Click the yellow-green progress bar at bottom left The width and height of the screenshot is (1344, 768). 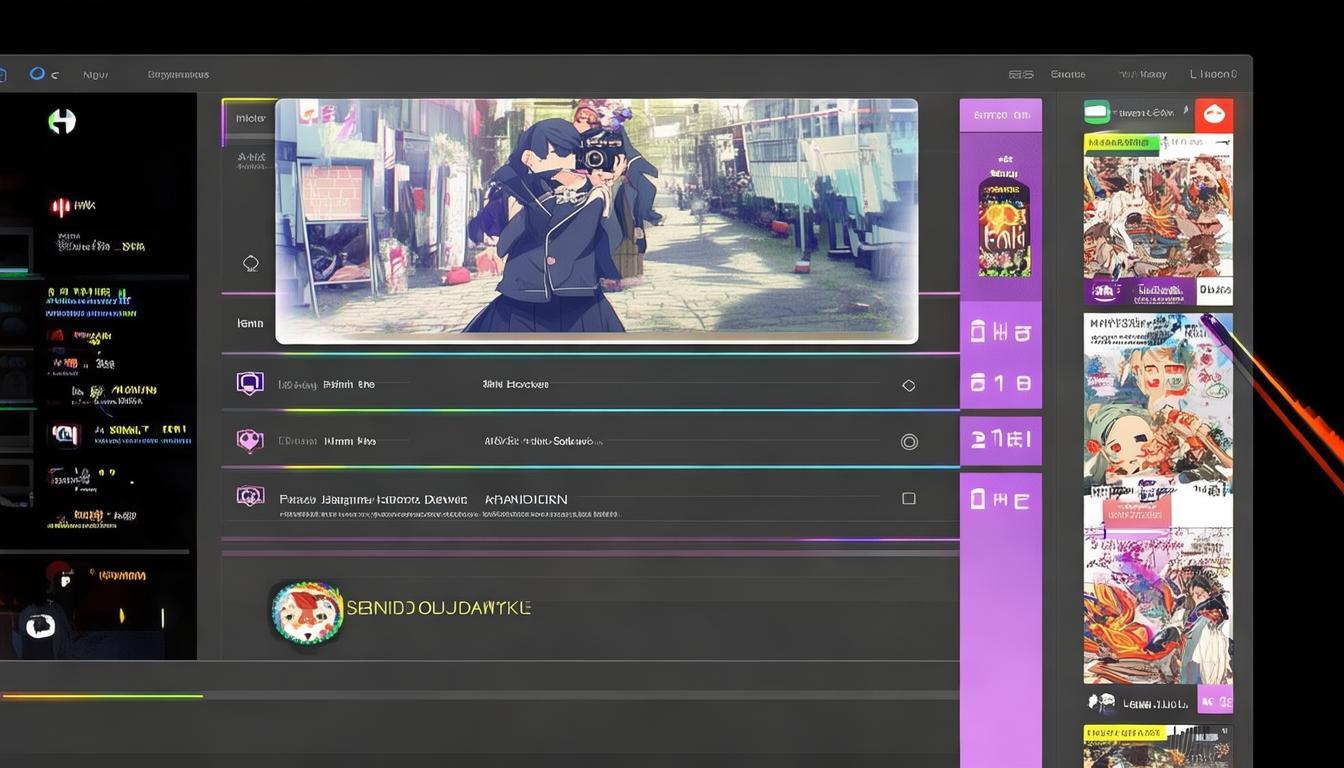[x=101, y=696]
